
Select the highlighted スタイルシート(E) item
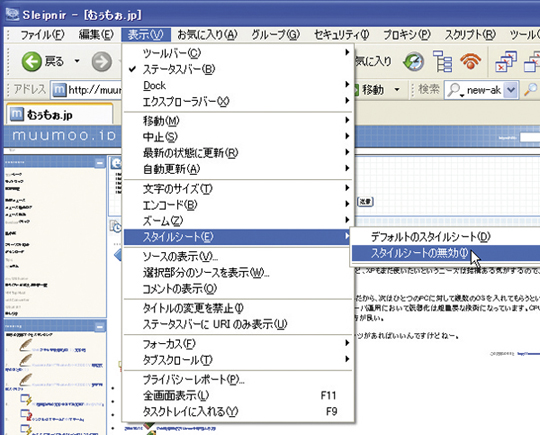click(x=238, y=237)
